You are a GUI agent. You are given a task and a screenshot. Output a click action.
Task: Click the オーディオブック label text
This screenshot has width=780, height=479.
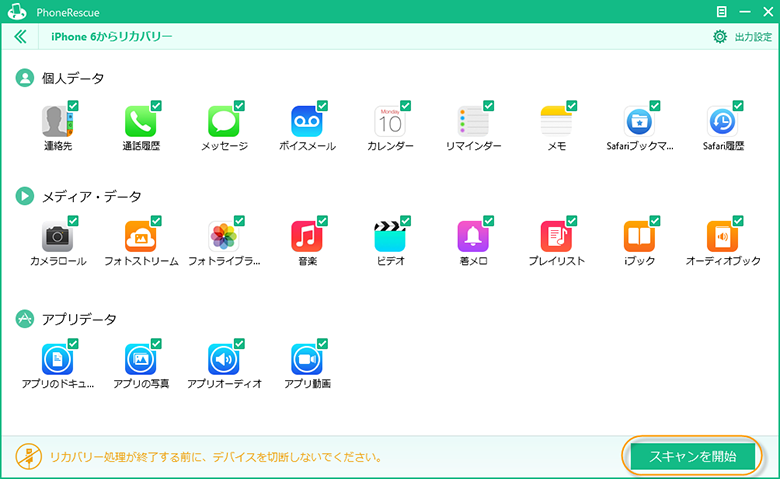point(723,261)
